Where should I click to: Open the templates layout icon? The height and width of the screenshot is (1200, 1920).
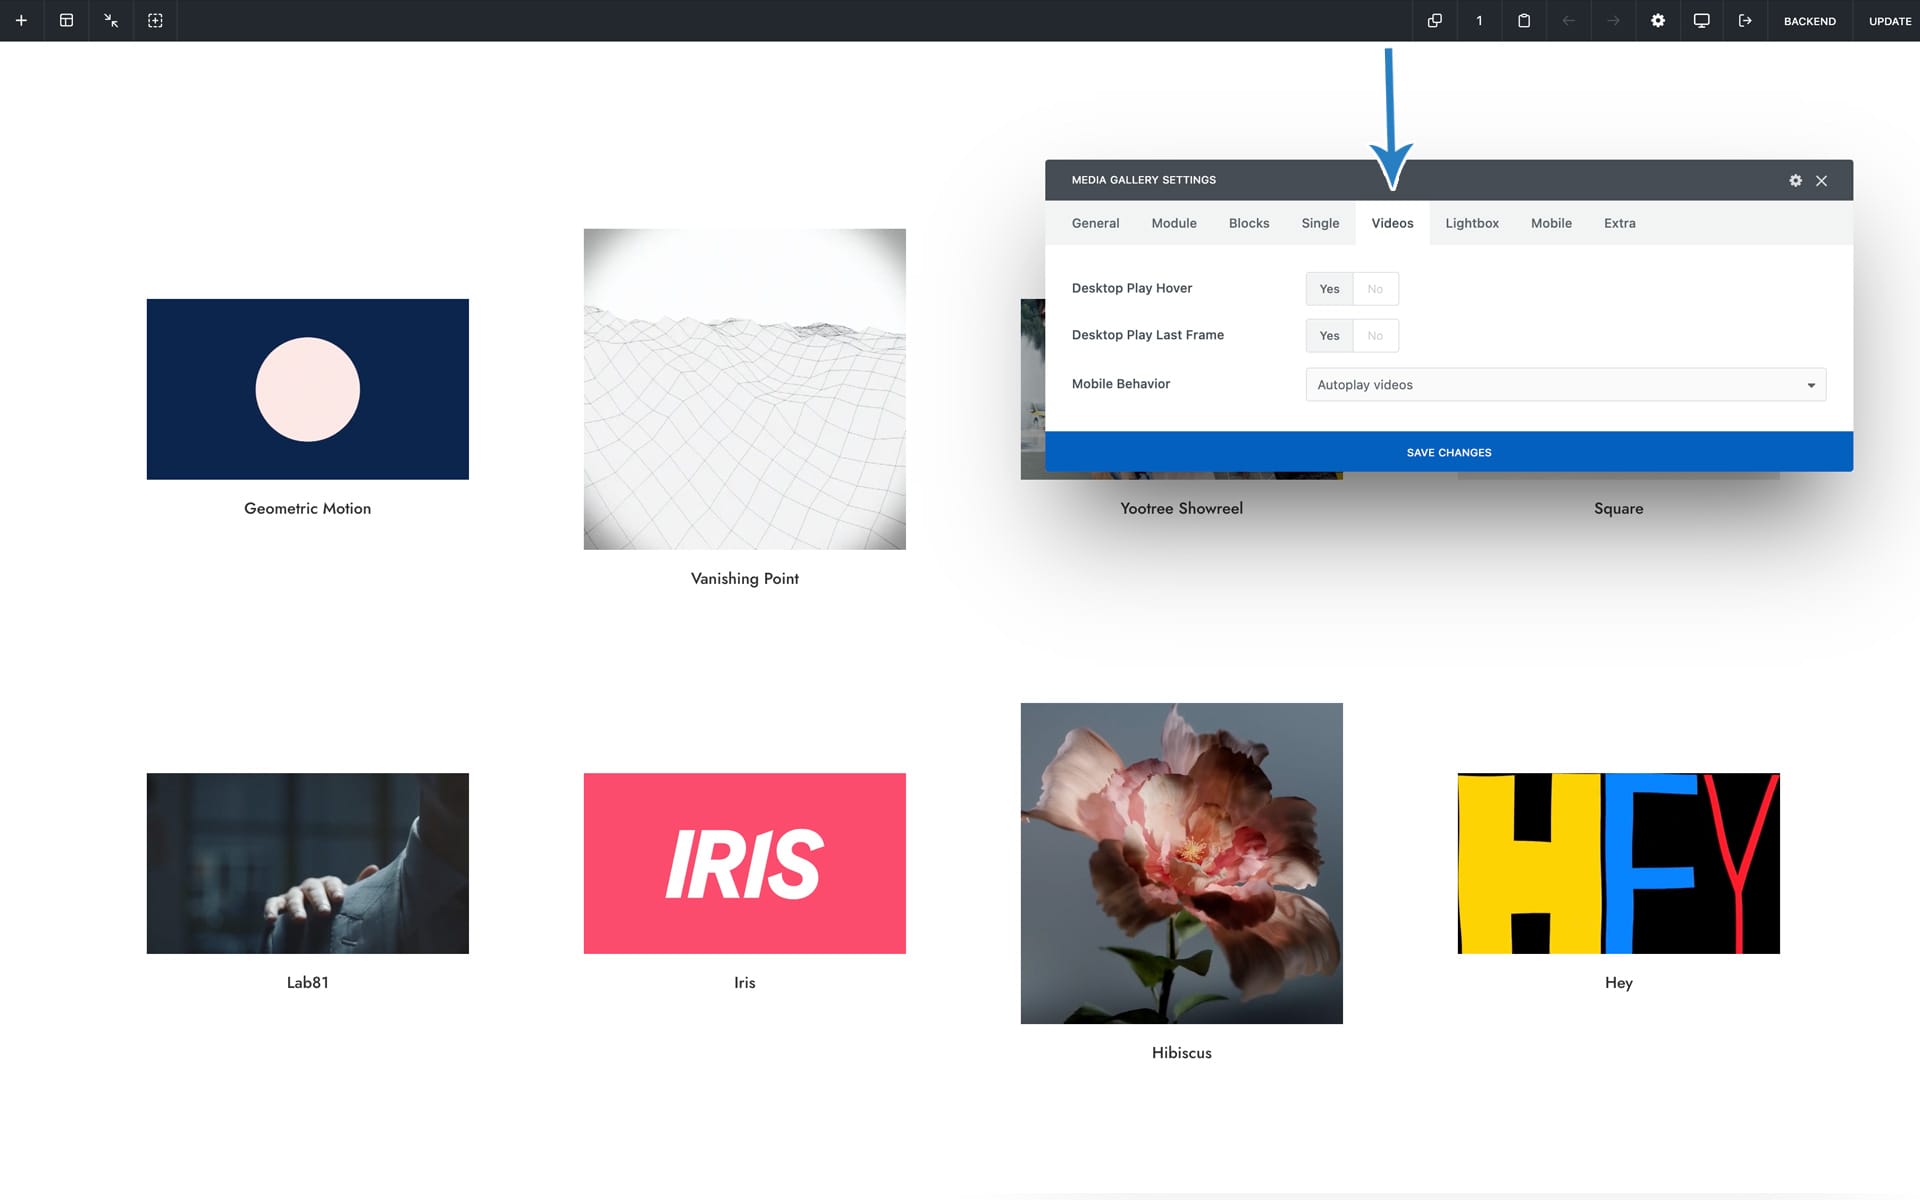coord(66,20)
